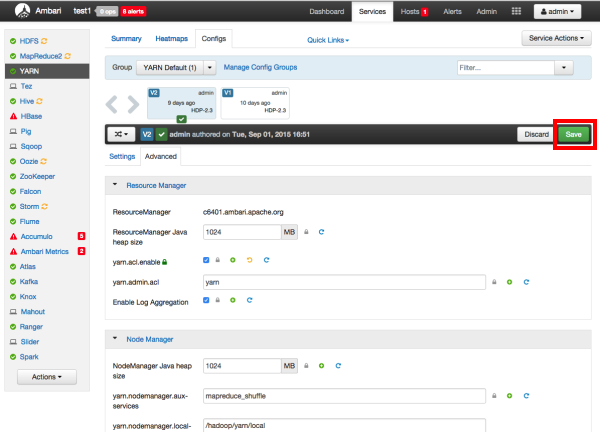Click Discard button

click(x=536, y=134)
